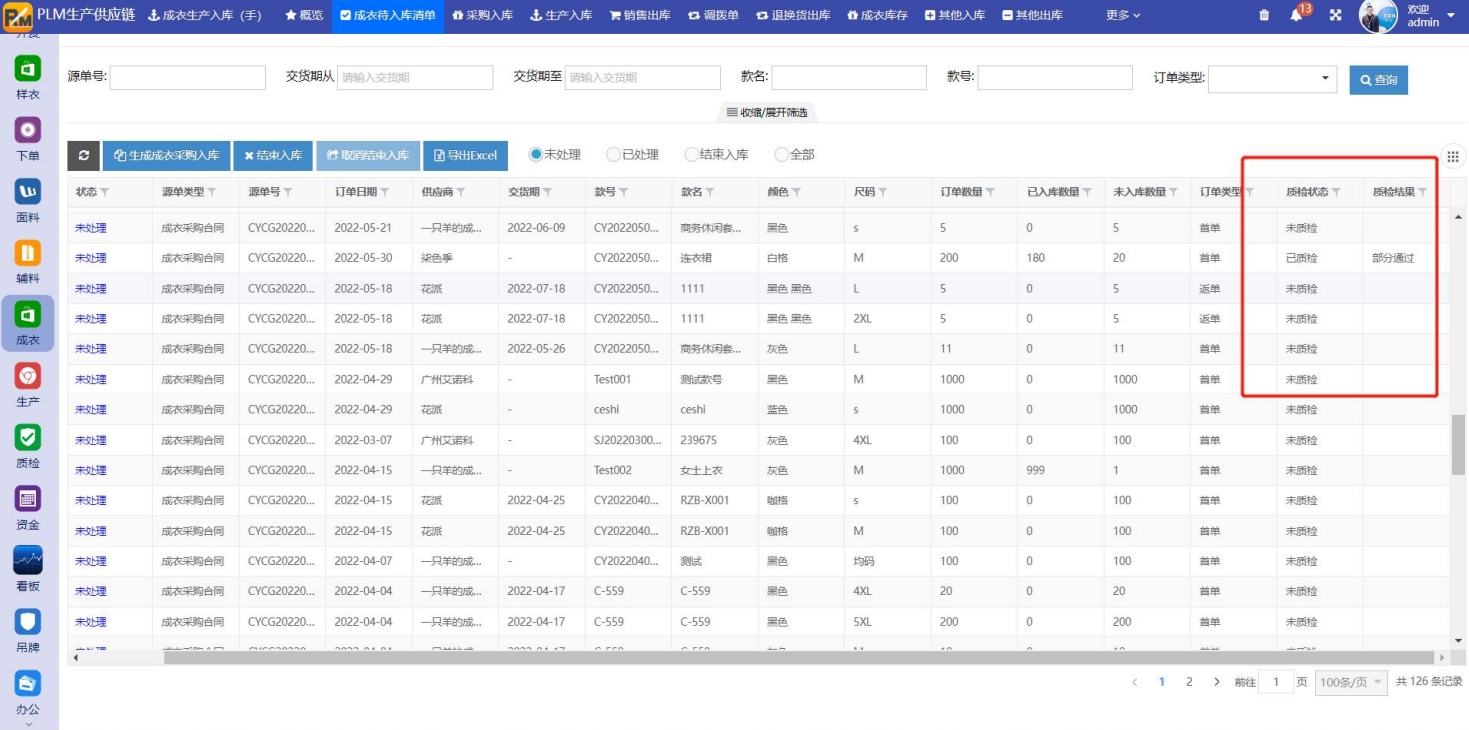Switch to the 采购入库 tab

coord(482,16)
